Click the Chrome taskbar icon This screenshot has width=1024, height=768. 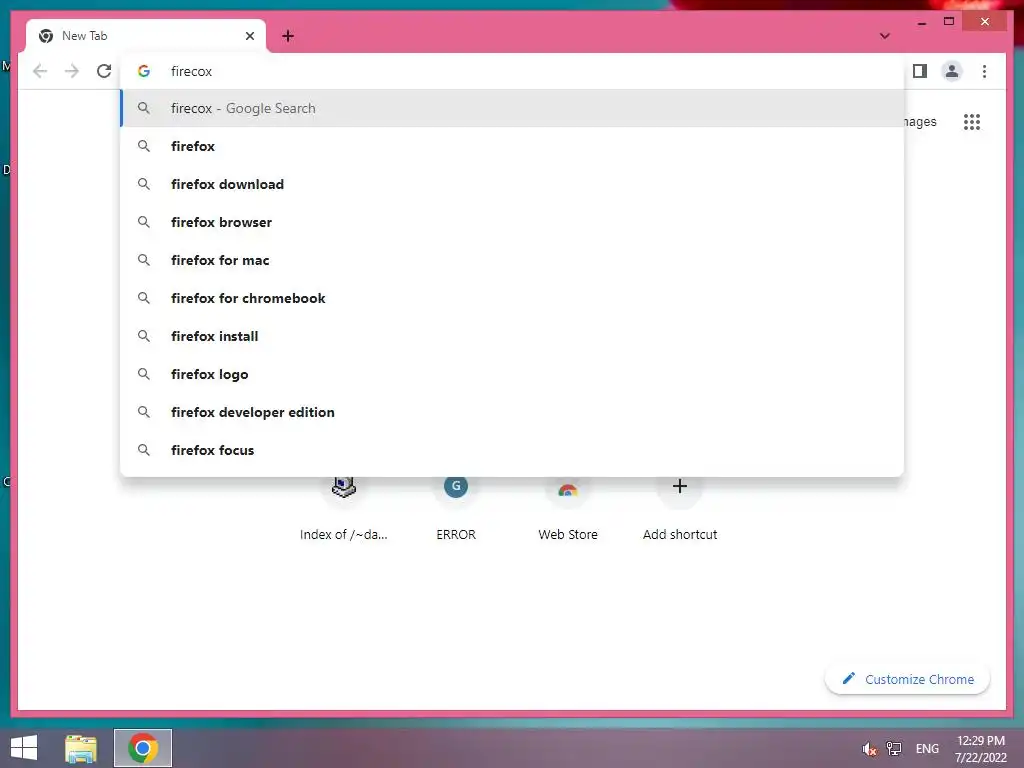143,748
